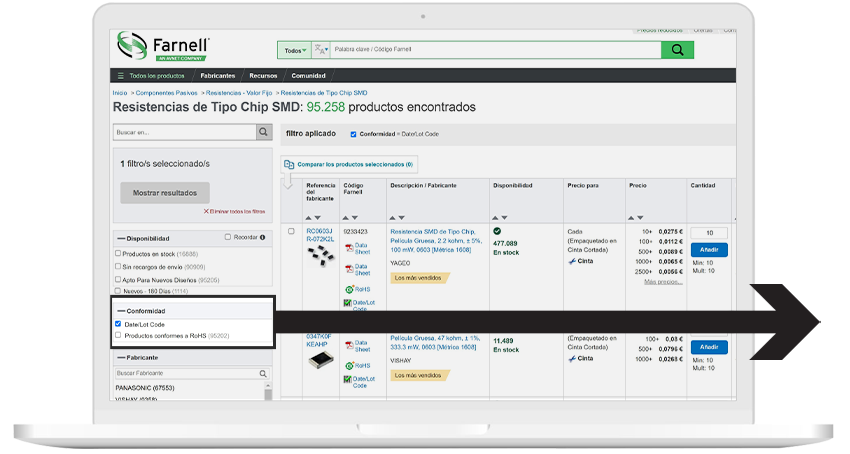Click Más precios link
The image size is (850, 454).
point(663,282)
